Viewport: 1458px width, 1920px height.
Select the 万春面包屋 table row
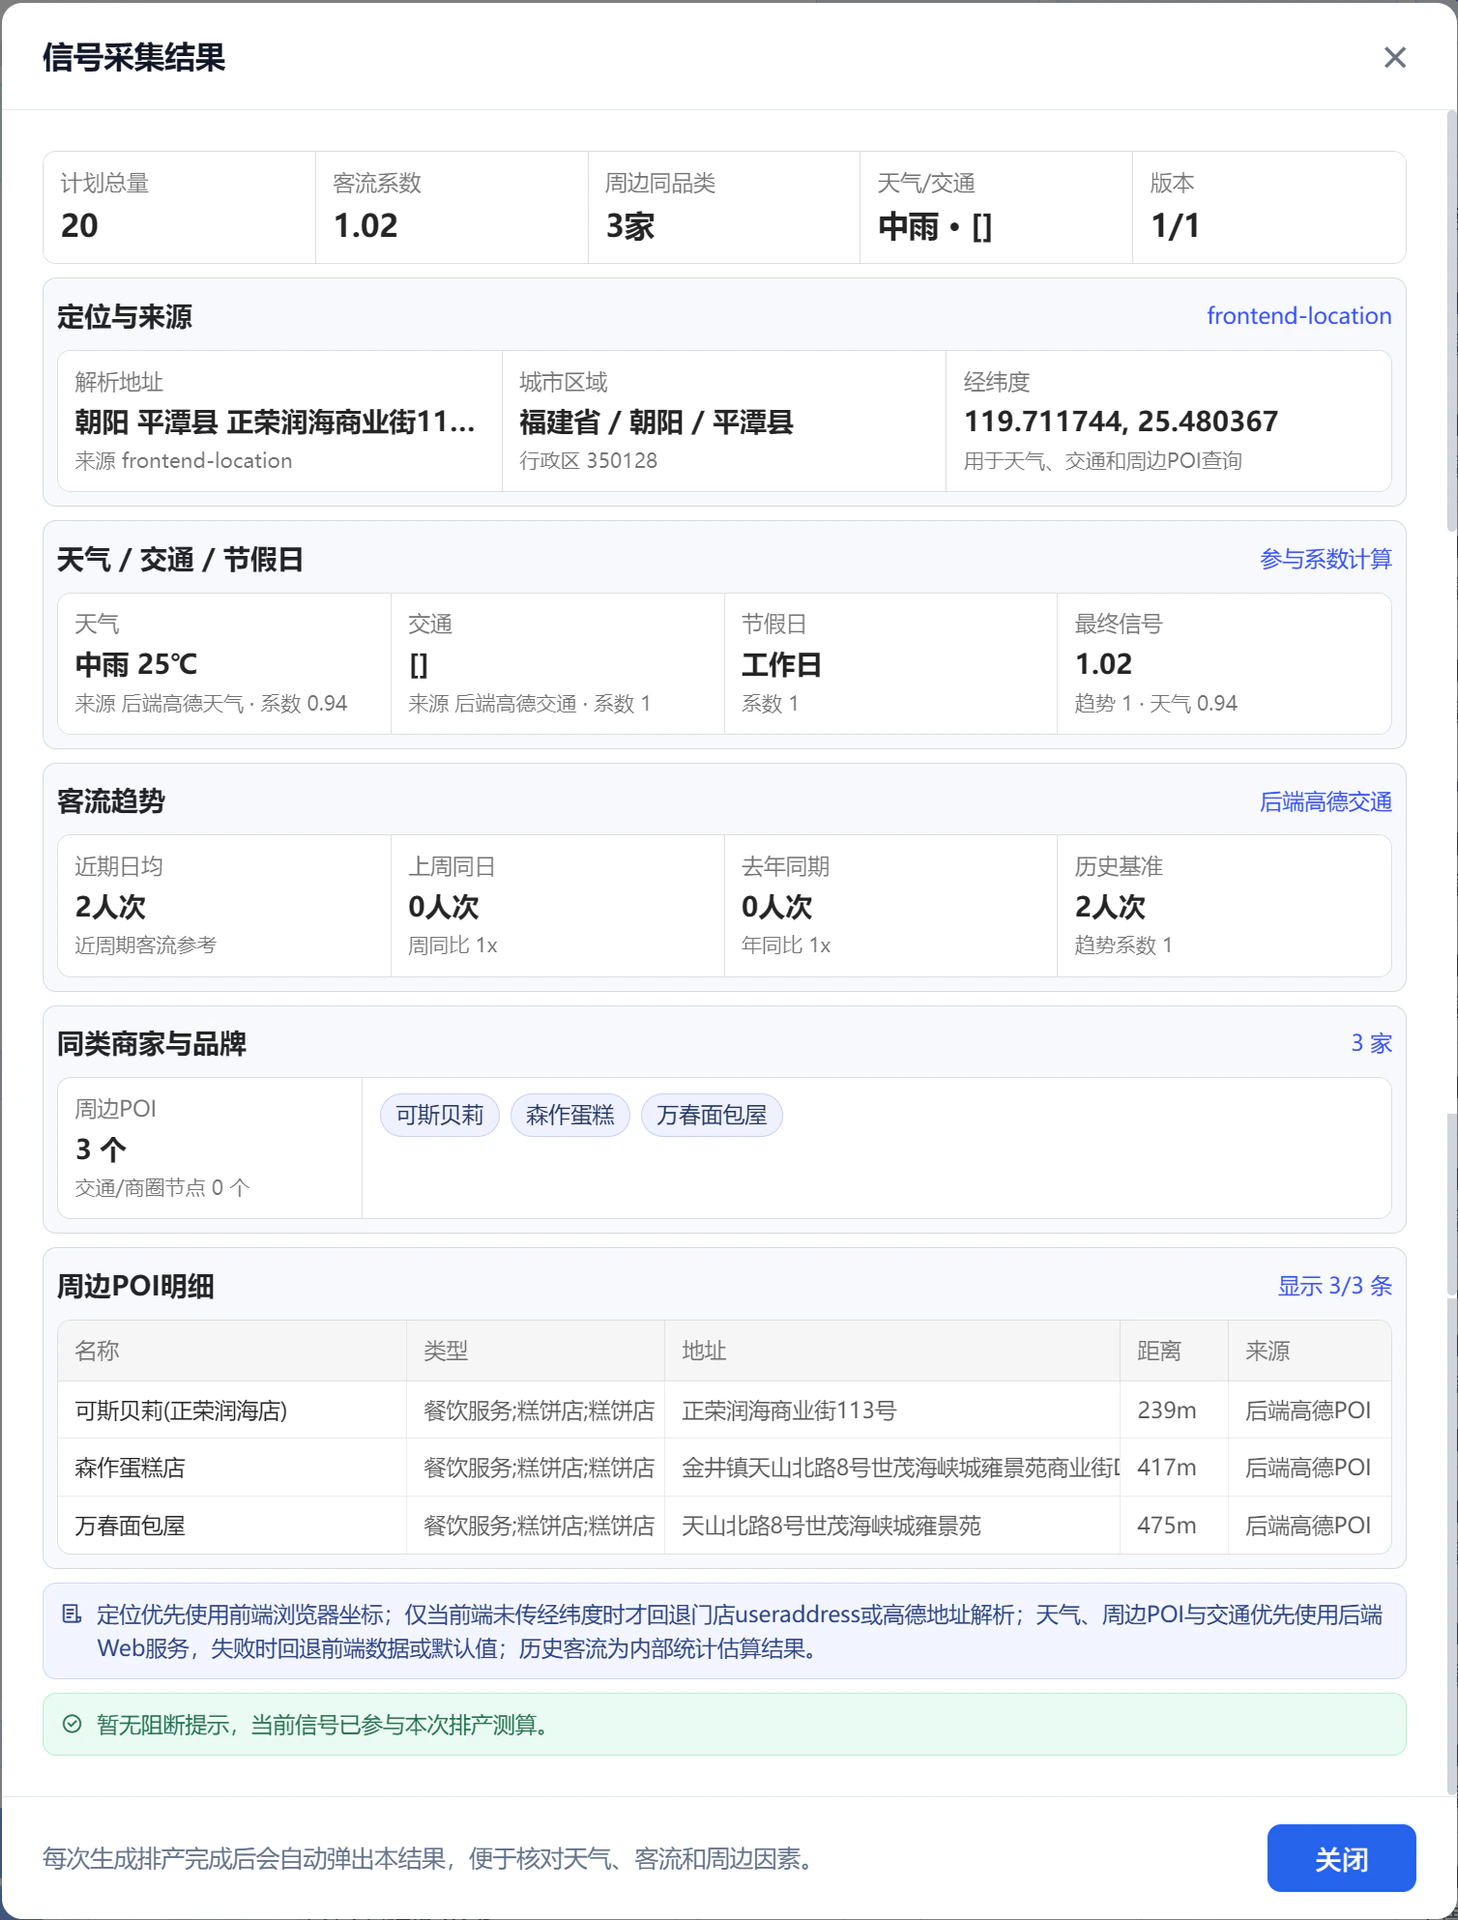(724, 1525)
